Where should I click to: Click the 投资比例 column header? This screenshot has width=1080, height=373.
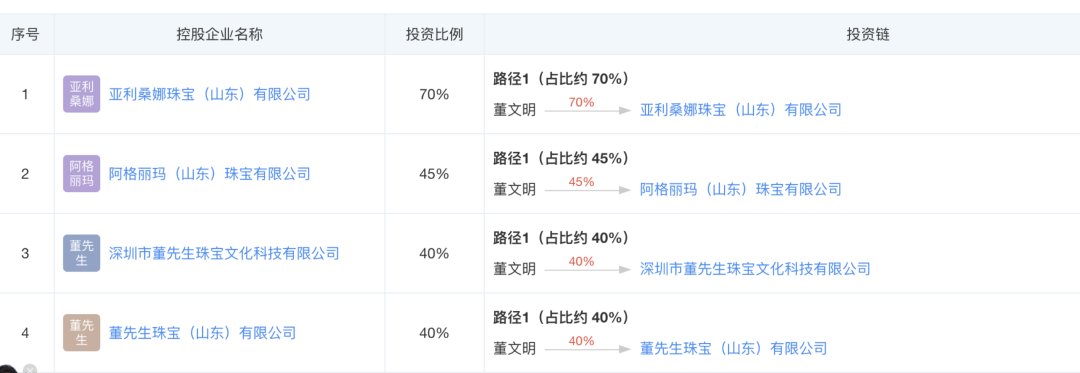434,34
